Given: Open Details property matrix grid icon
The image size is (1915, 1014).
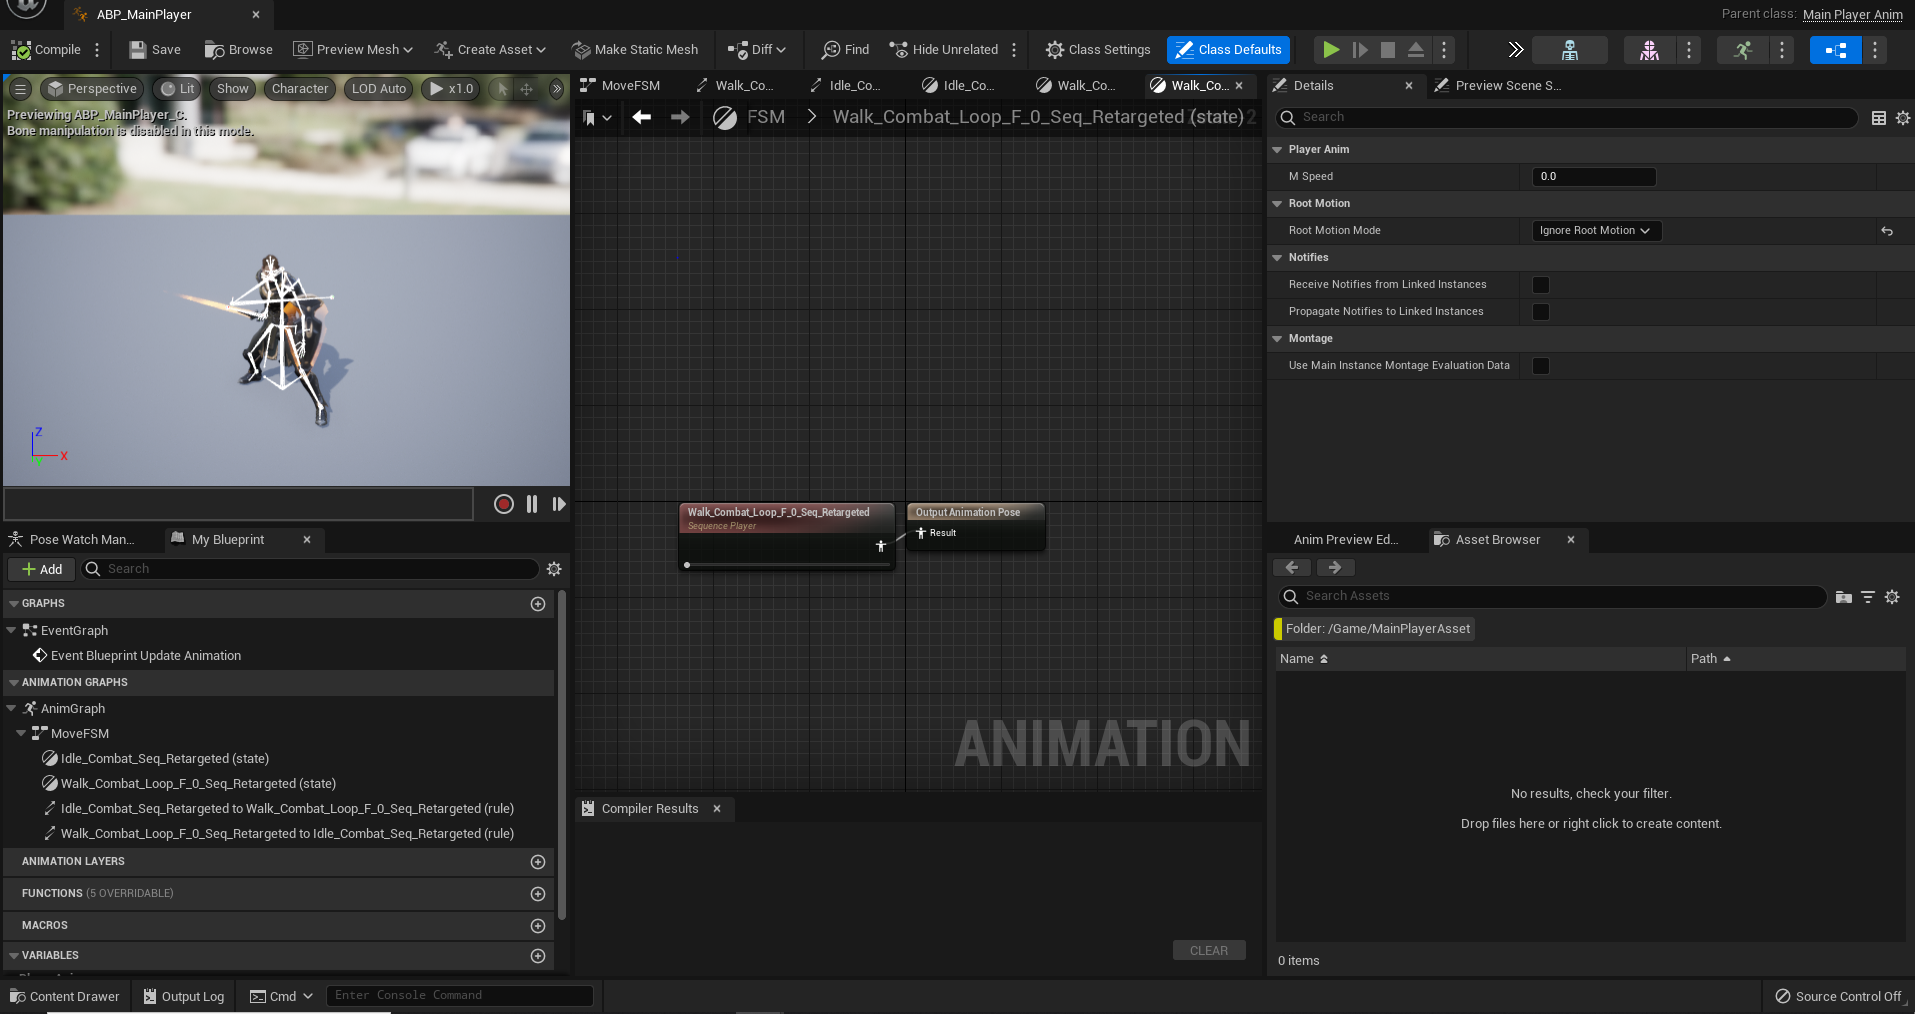Looking at the screenshot, I should (1879, 118).
